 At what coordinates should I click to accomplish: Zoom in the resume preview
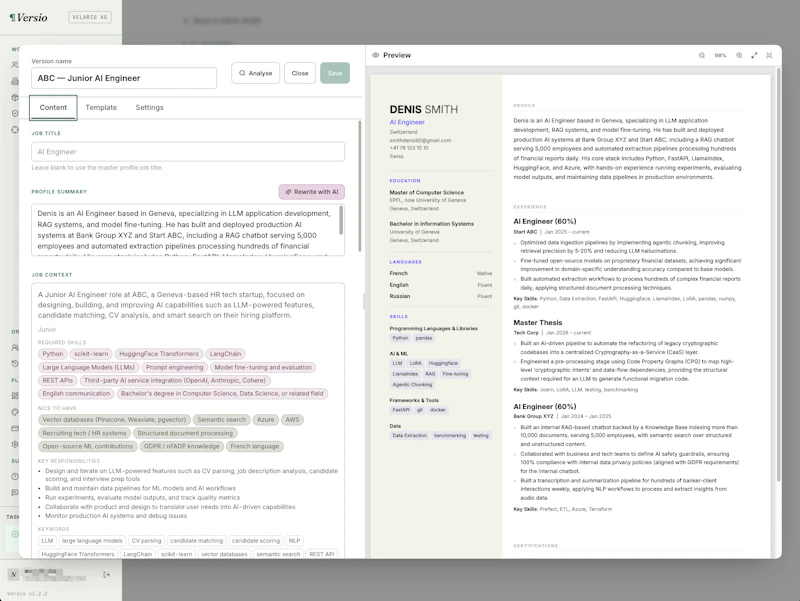739,55
